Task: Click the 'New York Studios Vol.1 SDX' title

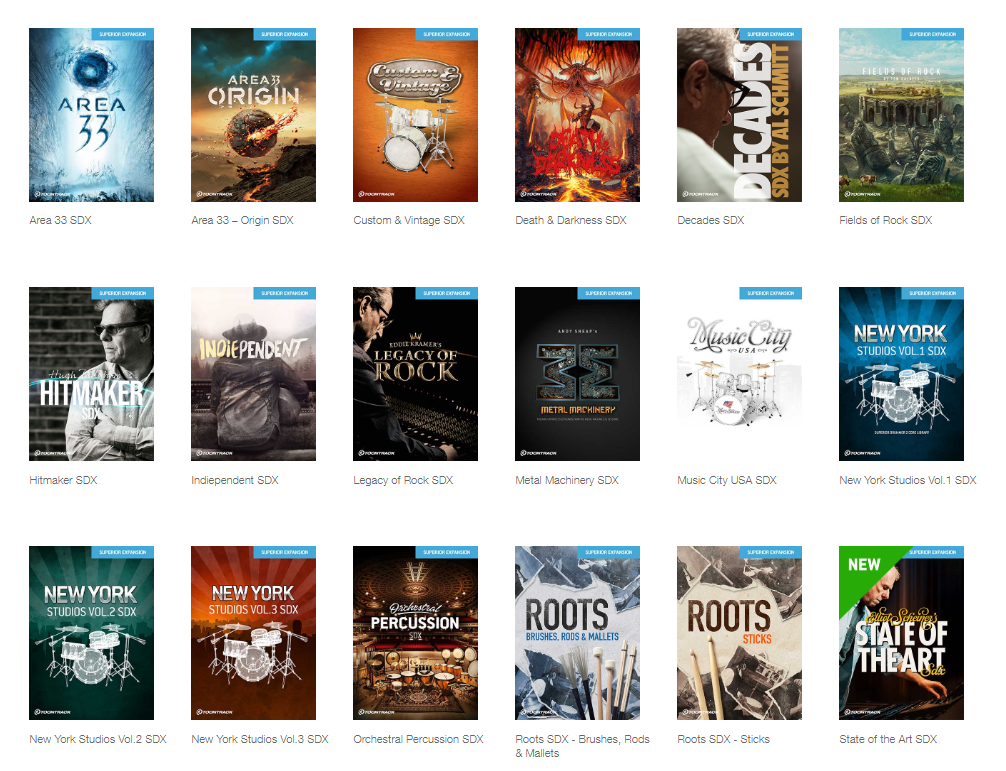Action: click(x=908, y=480)
